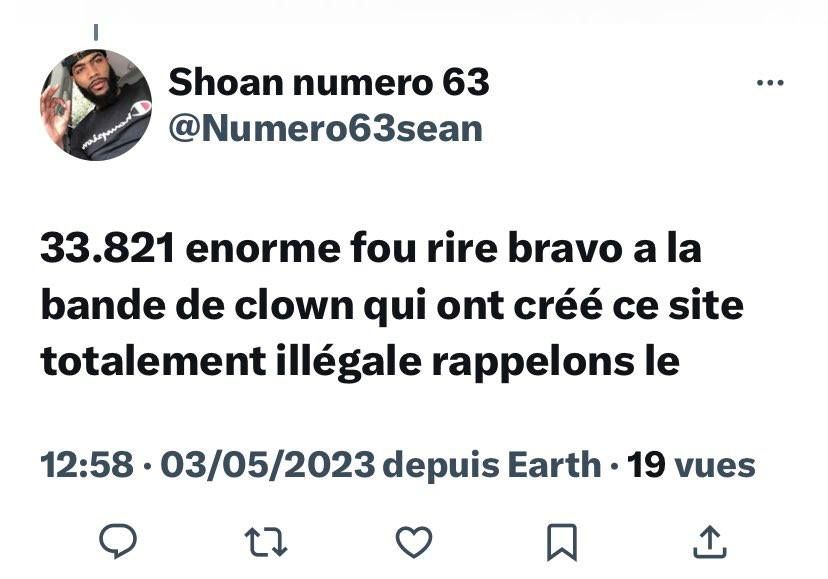Click the 12:58 timestamp
828x579 pixels.
[87, 465]
